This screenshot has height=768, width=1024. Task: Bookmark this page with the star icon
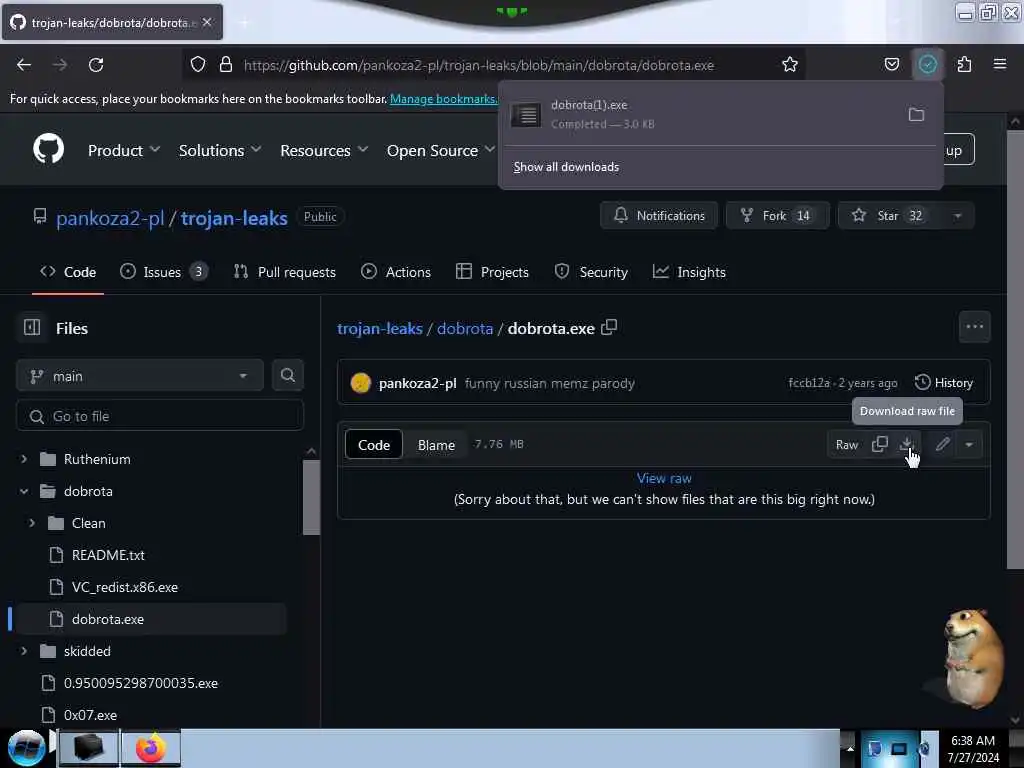[x=790, y=64]
